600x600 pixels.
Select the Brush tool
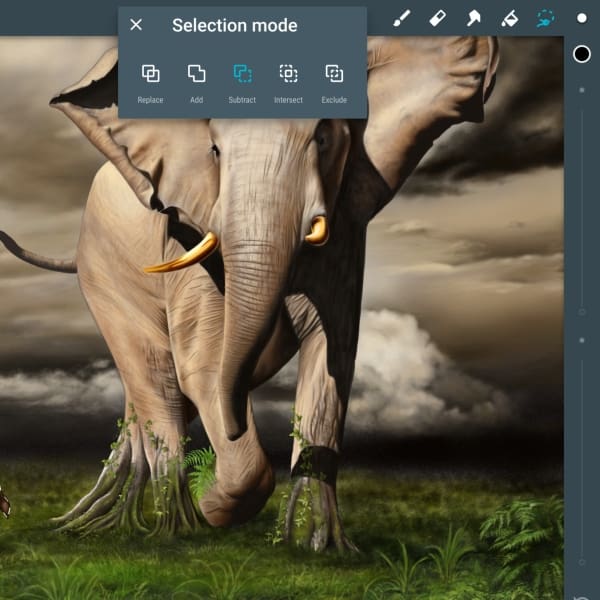[x=401, y=18]
